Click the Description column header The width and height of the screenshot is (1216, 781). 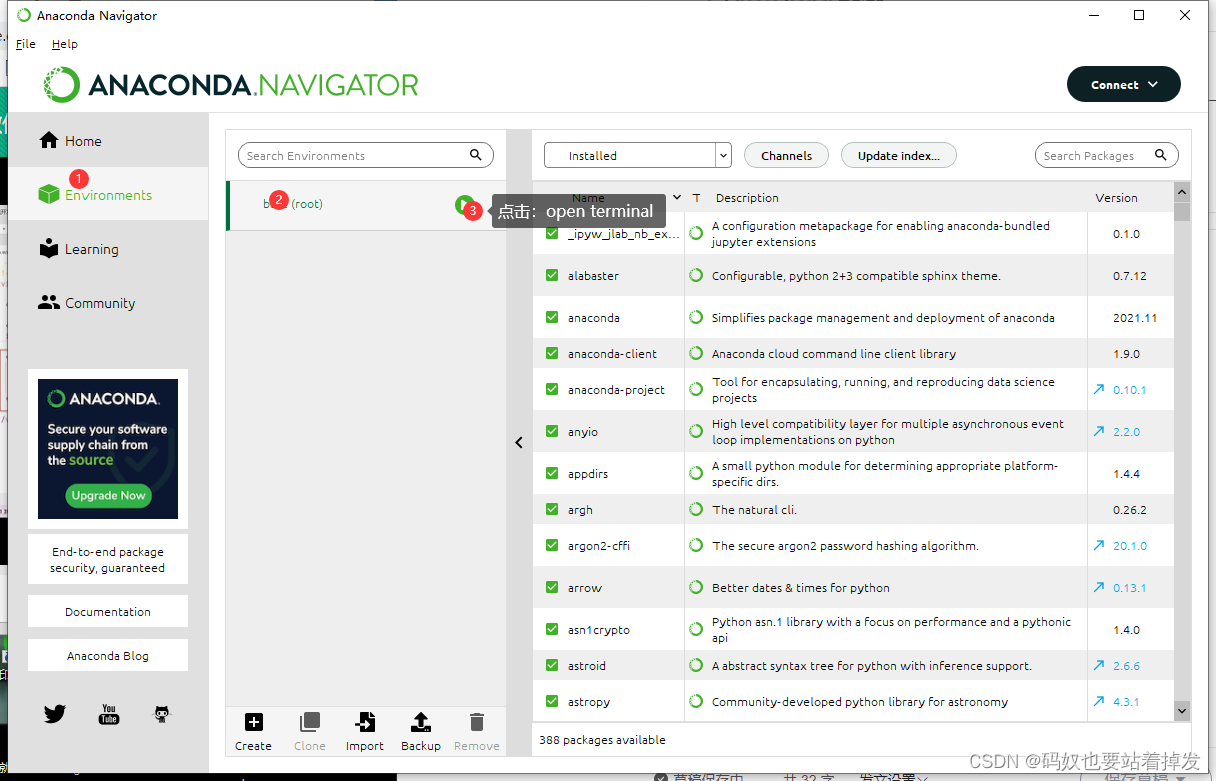pyautogui.click(x=747, y=198)
